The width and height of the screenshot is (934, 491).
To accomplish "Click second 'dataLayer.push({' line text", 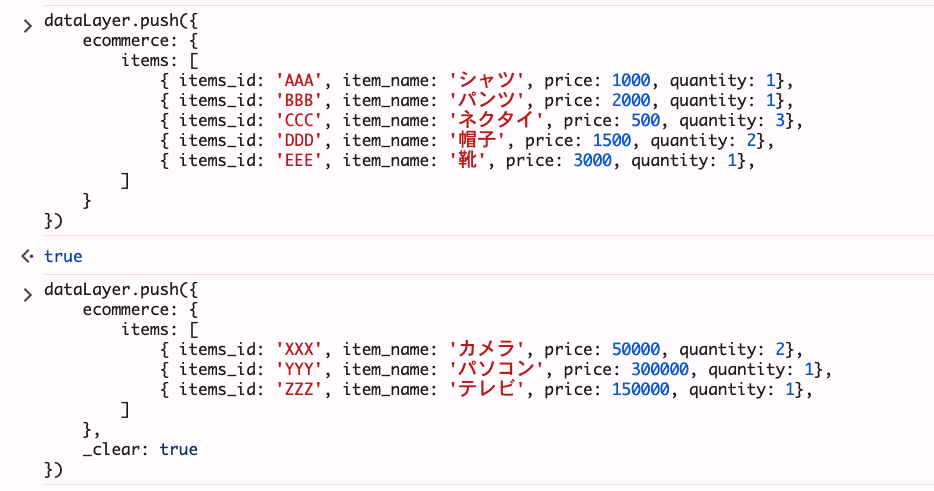I will pyautogui.click(x=121, y=290).
